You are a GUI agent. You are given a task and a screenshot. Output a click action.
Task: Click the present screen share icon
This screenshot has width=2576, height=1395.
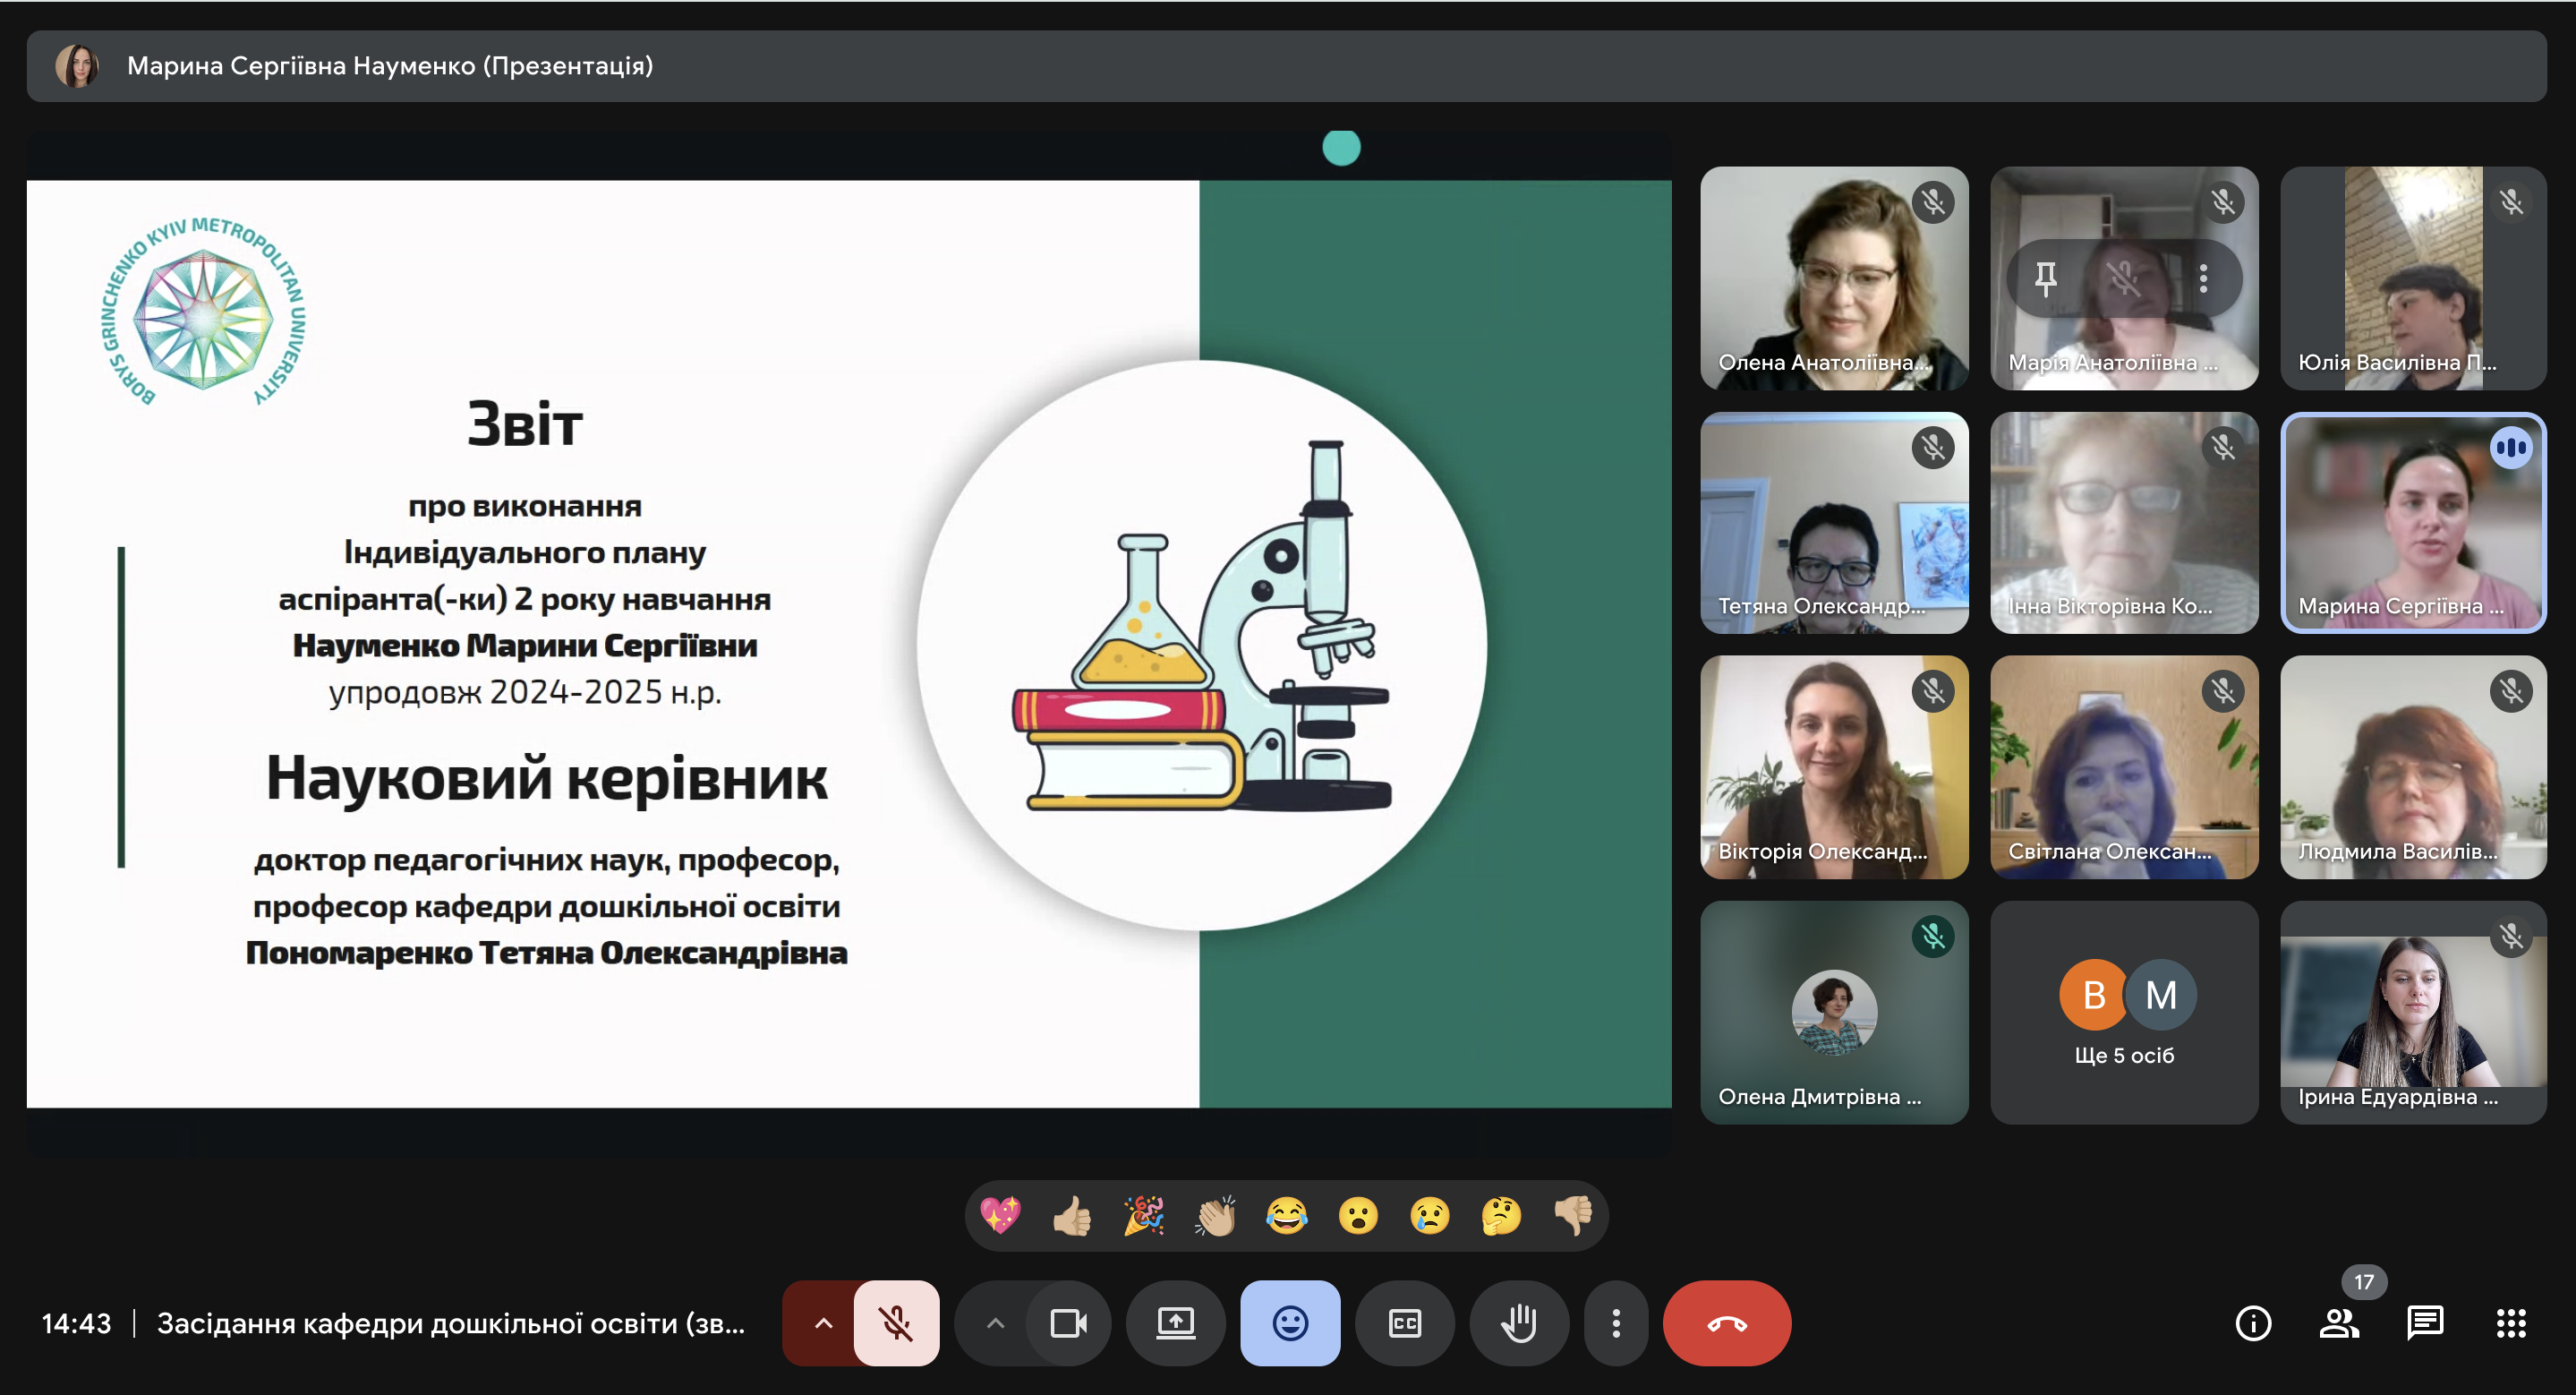pos(1175,1323)
